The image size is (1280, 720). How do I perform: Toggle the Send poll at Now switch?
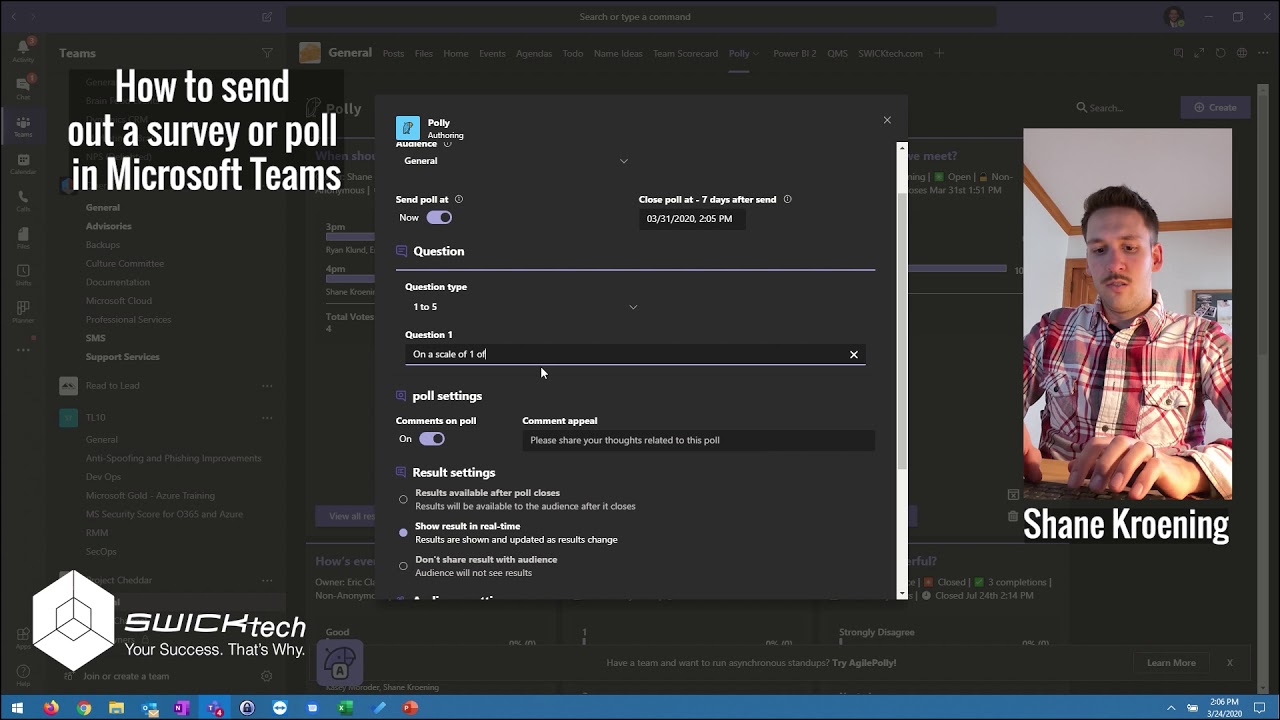439,218
